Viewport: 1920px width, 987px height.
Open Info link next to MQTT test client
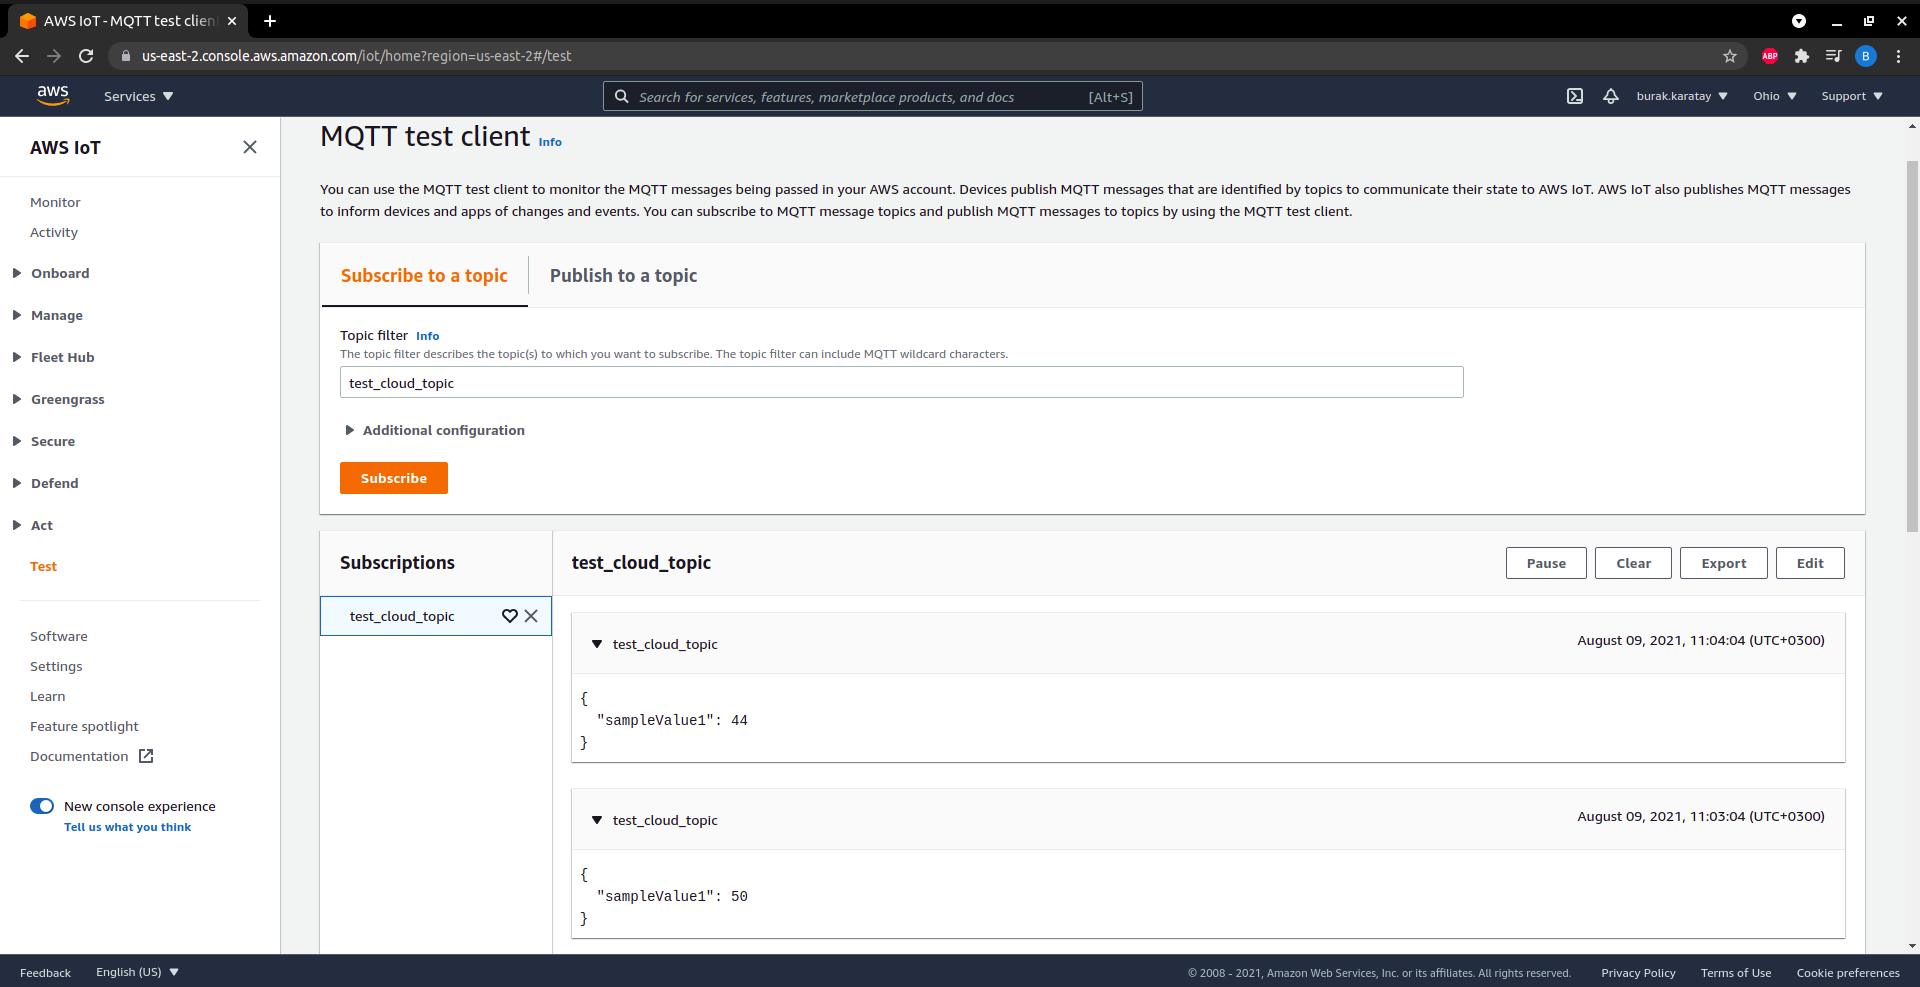pyautogui.click(x=550, y=142)
